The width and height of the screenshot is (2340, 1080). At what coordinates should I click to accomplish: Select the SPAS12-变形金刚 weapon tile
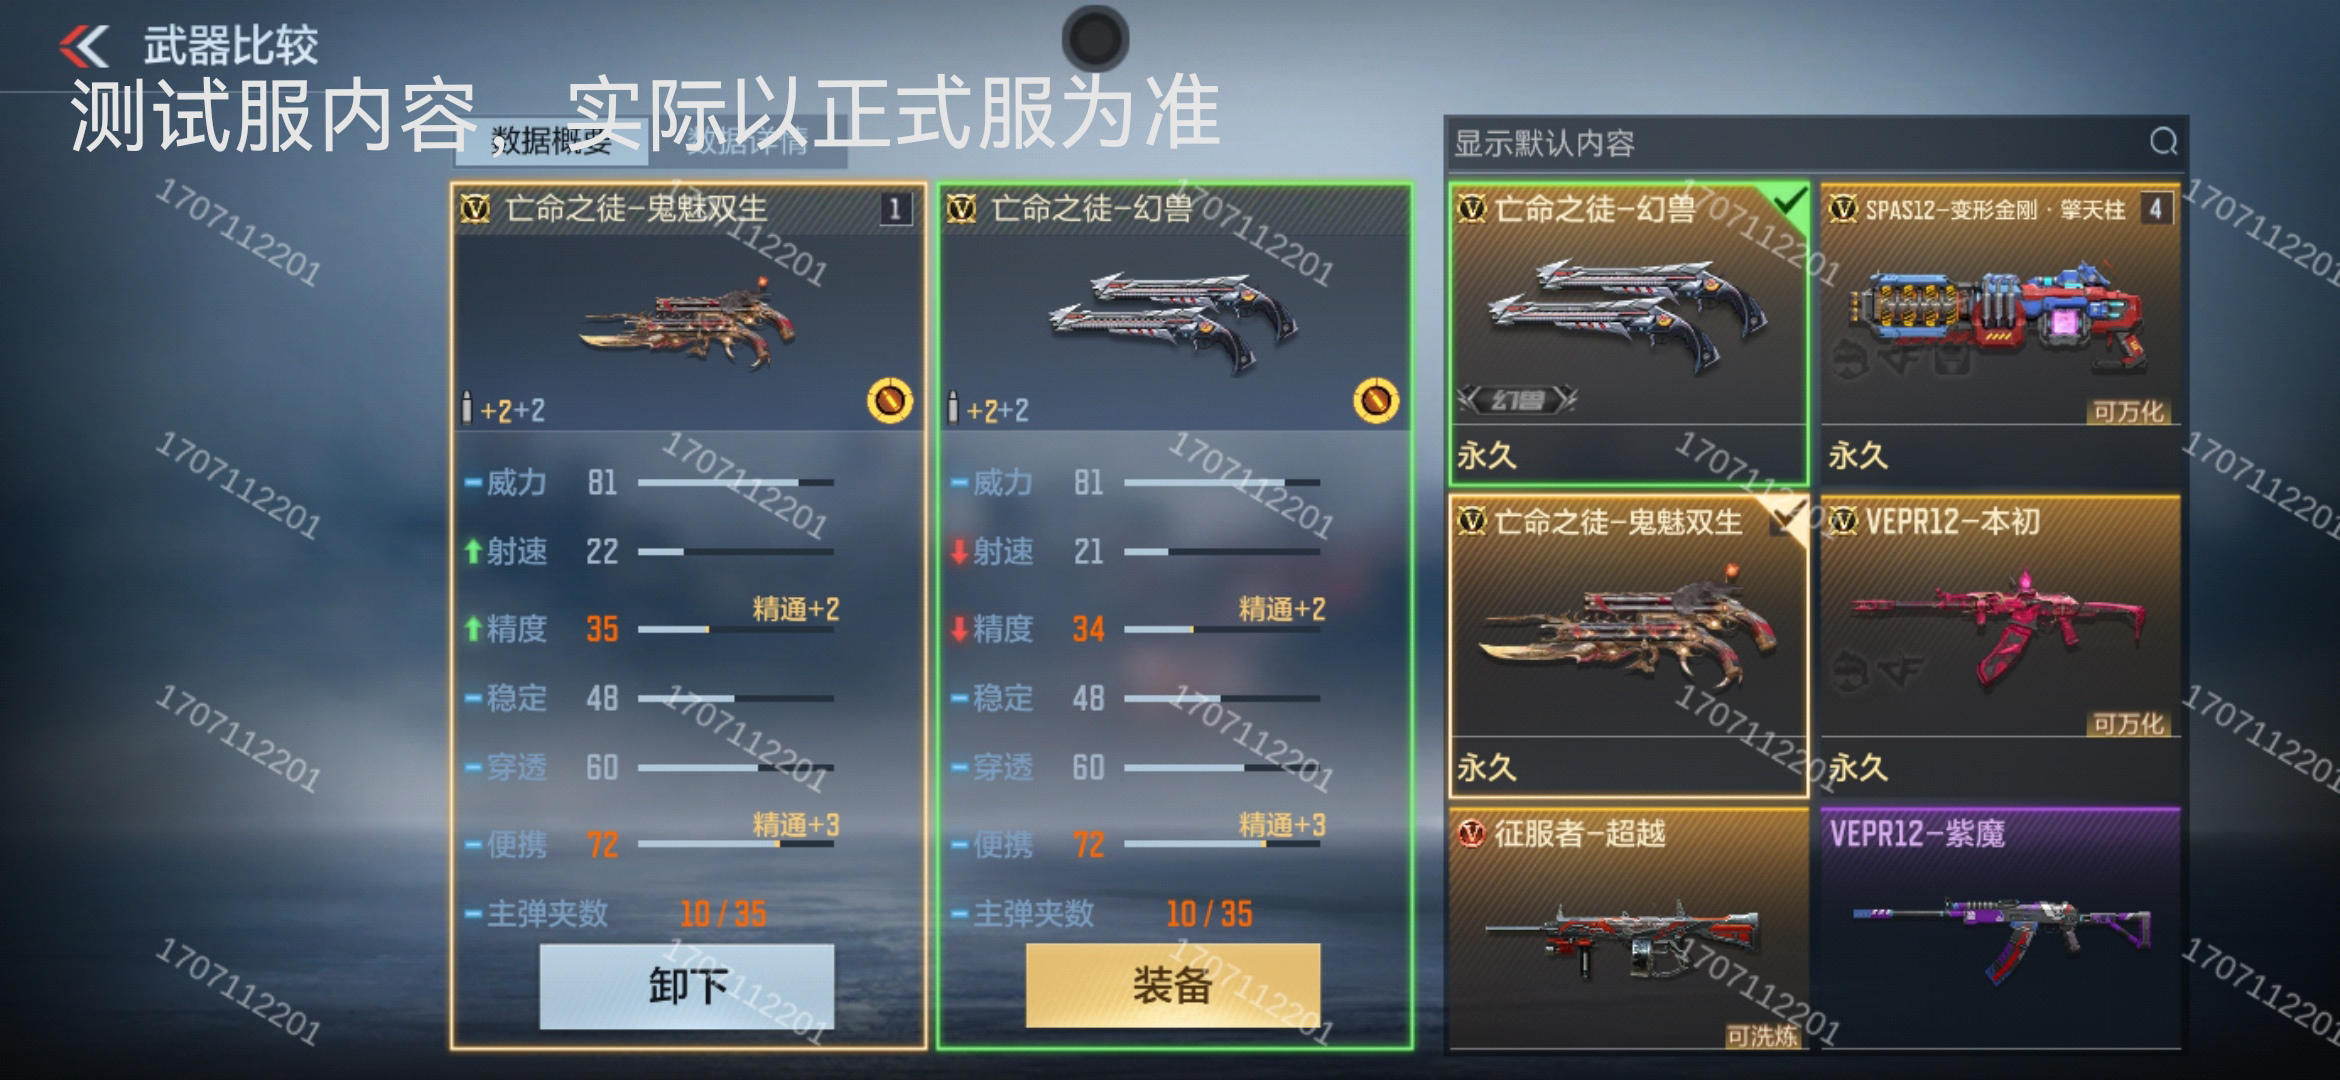coord(2000,334)
